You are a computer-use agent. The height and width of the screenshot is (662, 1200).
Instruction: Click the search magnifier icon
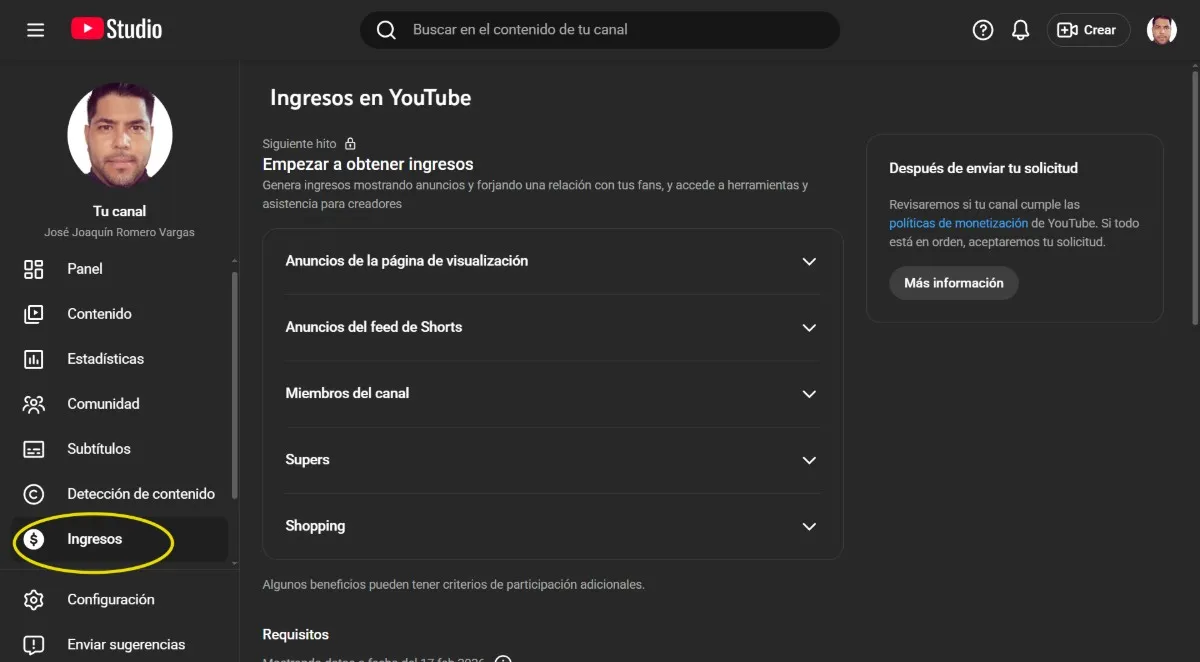coord(386,30)
